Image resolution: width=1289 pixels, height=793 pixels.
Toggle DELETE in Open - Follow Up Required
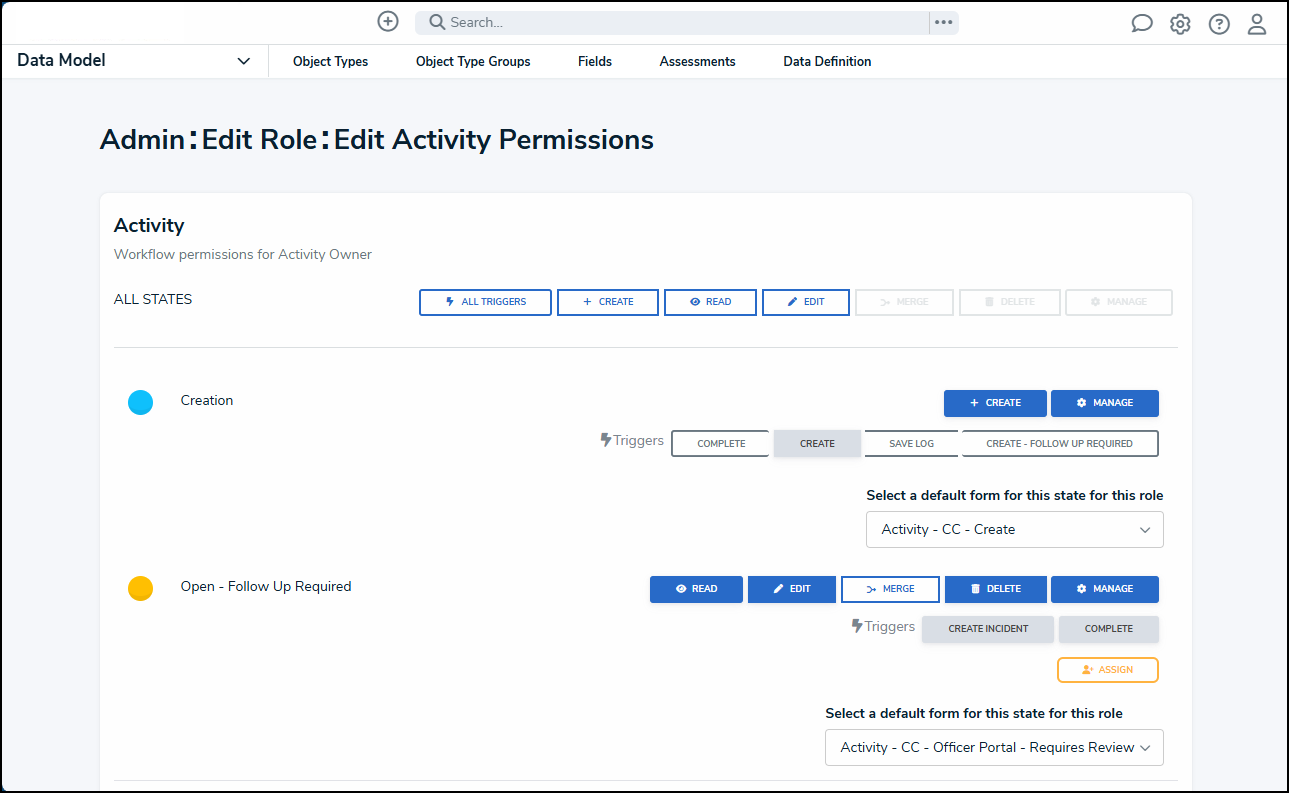click(996, 589)
